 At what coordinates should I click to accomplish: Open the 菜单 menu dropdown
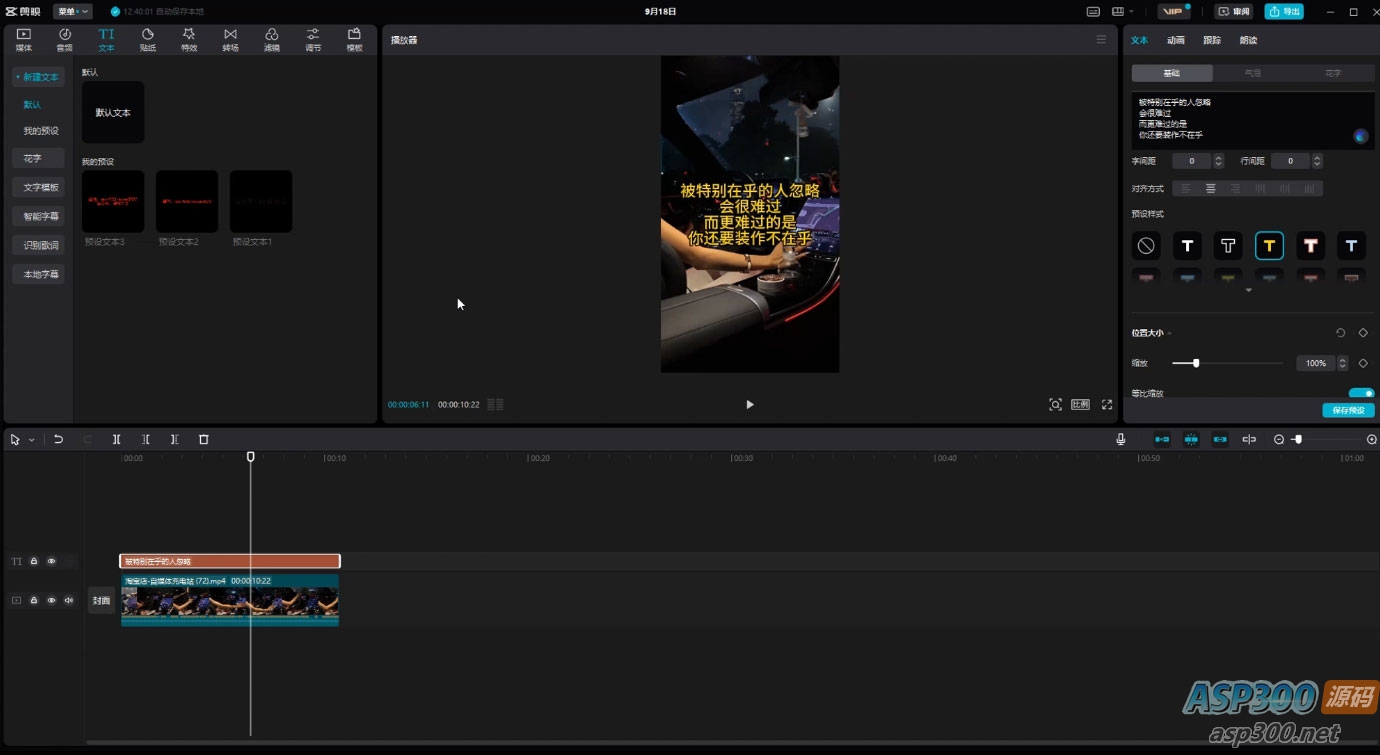coord(72,11)
